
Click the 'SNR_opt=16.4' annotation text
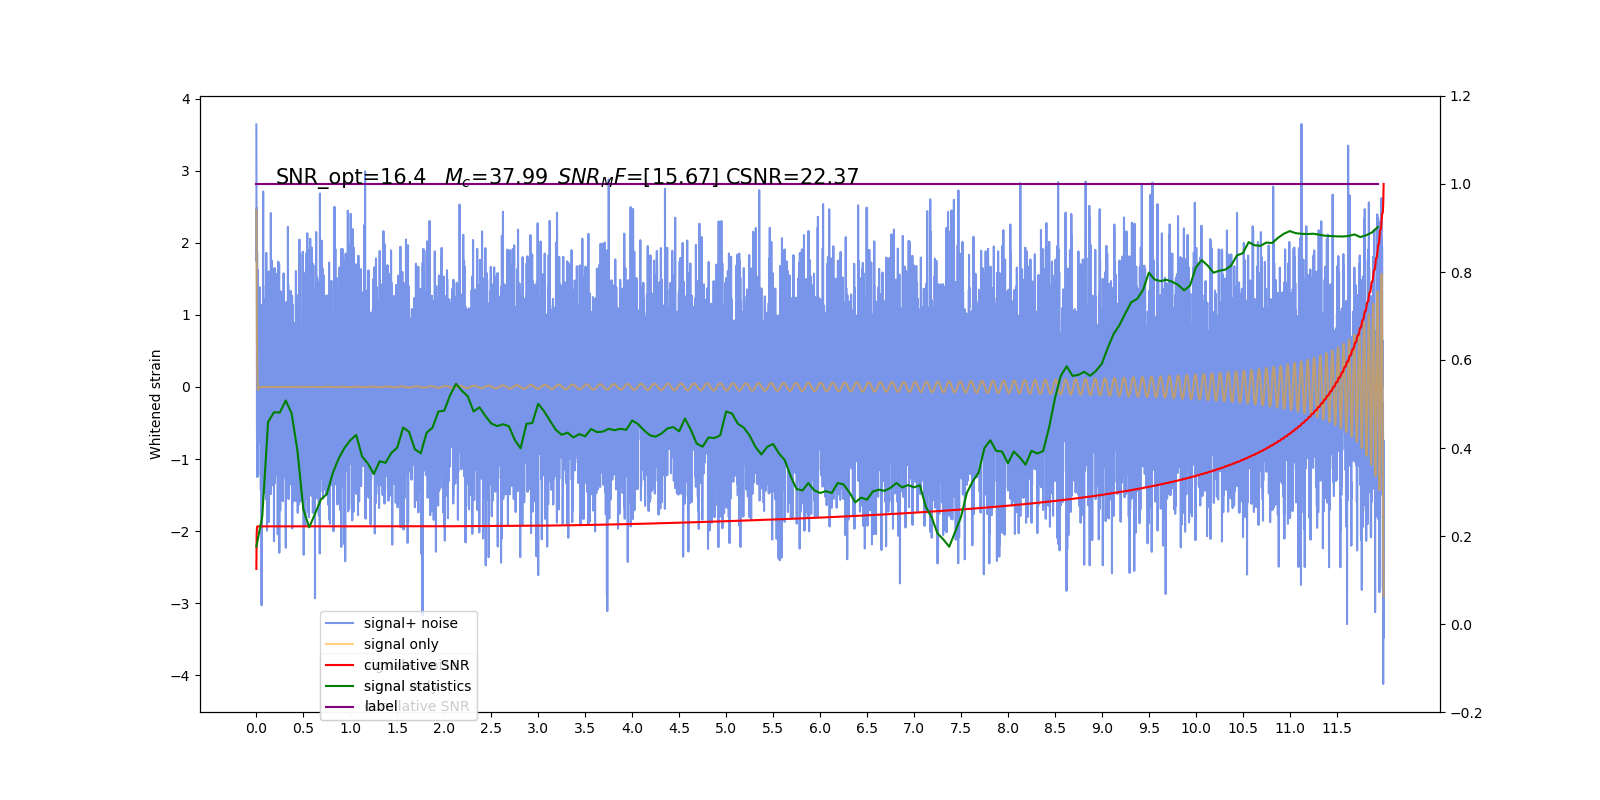coord(351,177)
